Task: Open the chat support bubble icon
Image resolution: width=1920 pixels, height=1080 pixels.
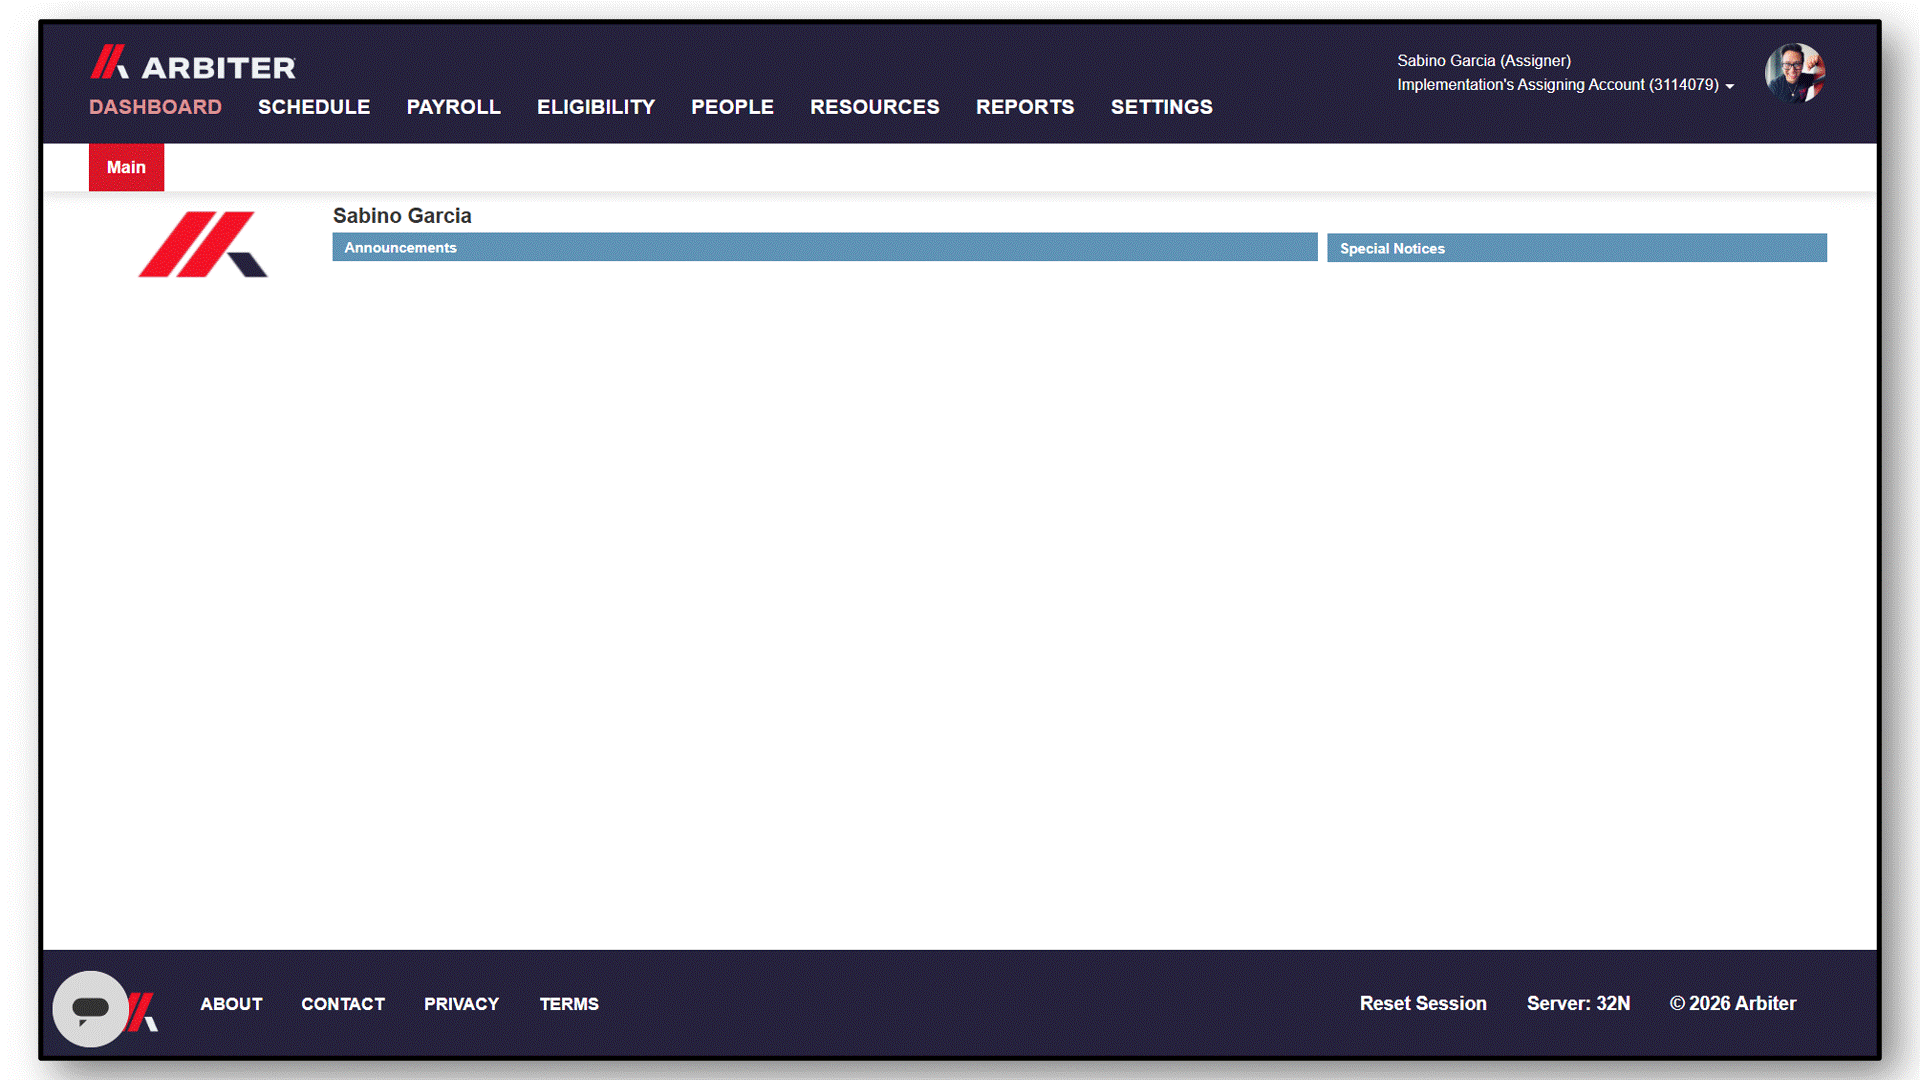Action: click(90, 1008)
